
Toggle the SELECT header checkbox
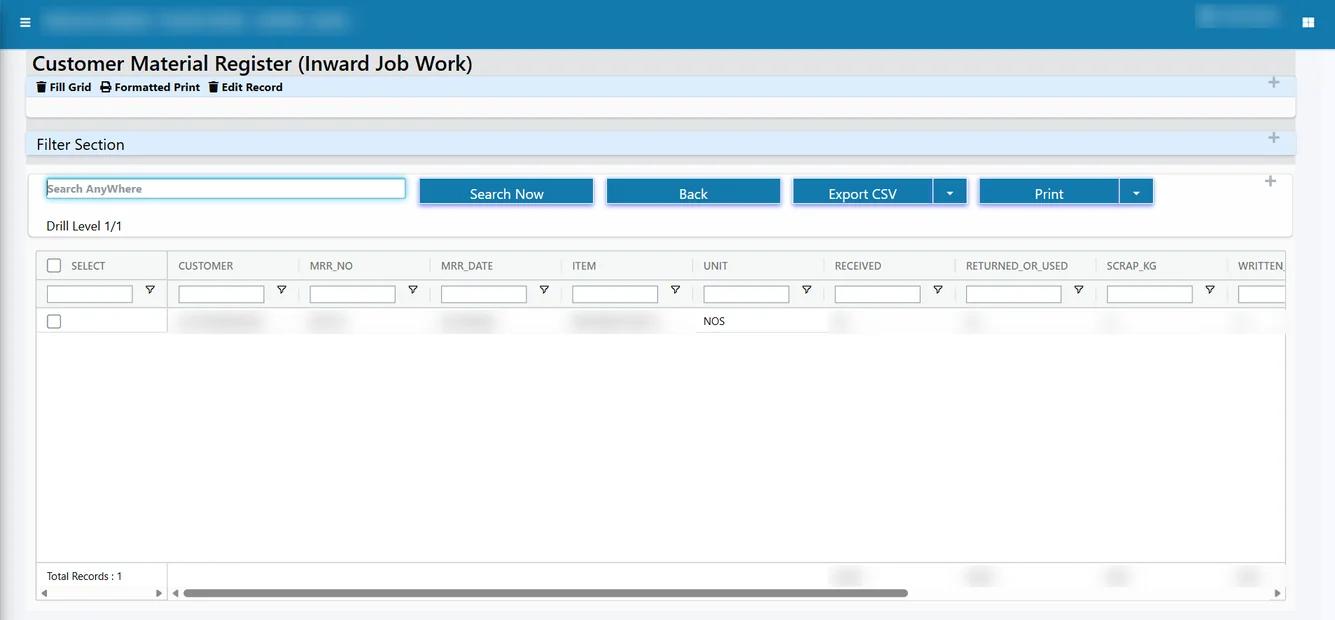click(x=54, y=266)
